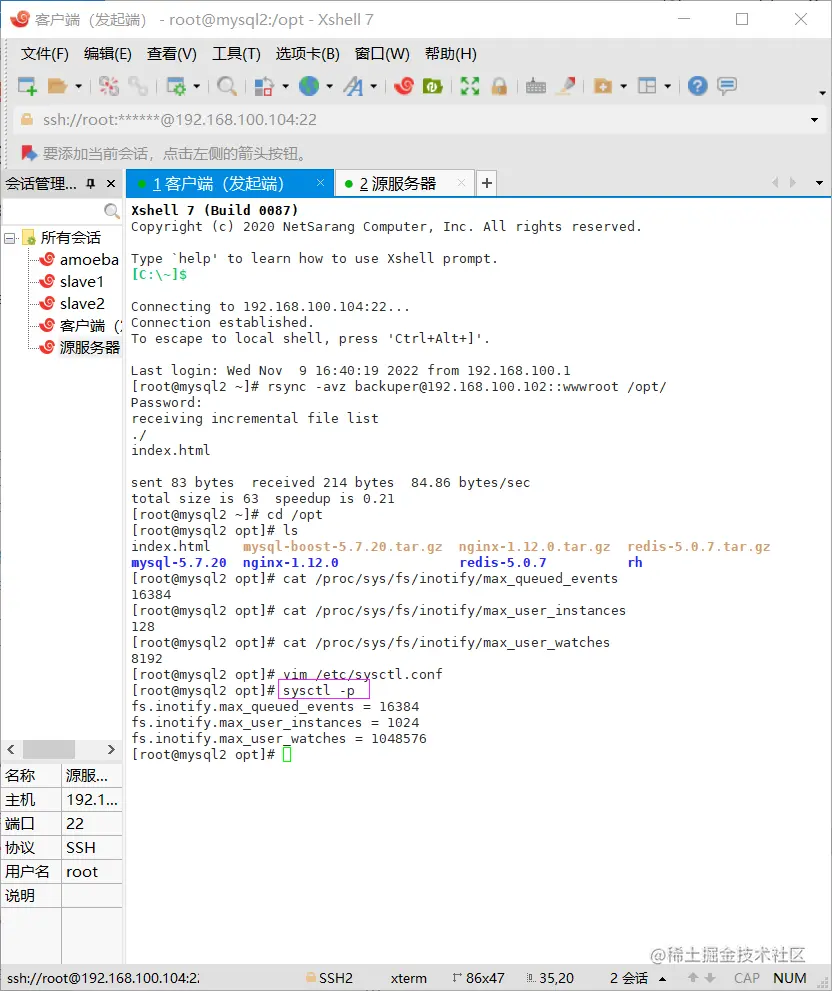This screenshot has height=991, width=832.
Task: Open session Properties gear icon
Action: click(x=176, y=86)
